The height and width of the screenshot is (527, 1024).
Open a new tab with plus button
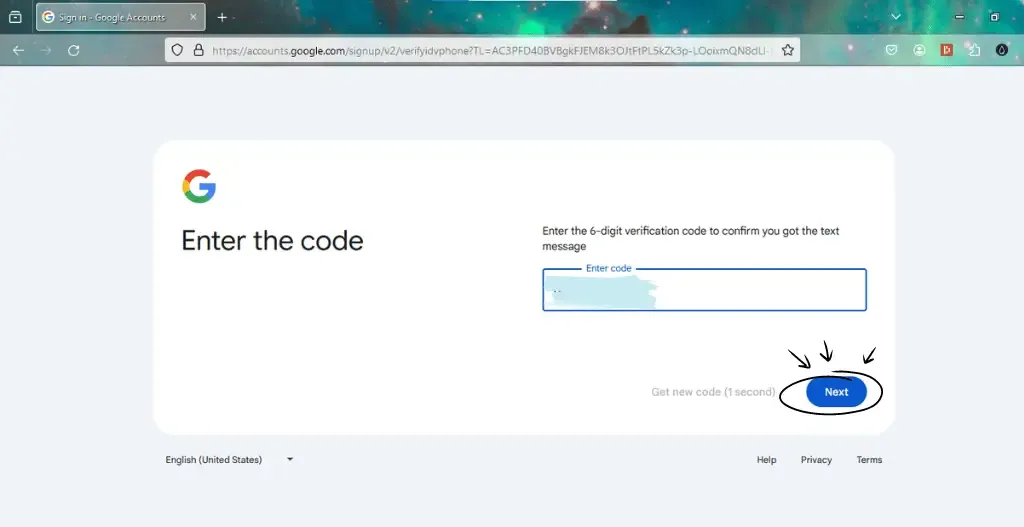(222, 17)
